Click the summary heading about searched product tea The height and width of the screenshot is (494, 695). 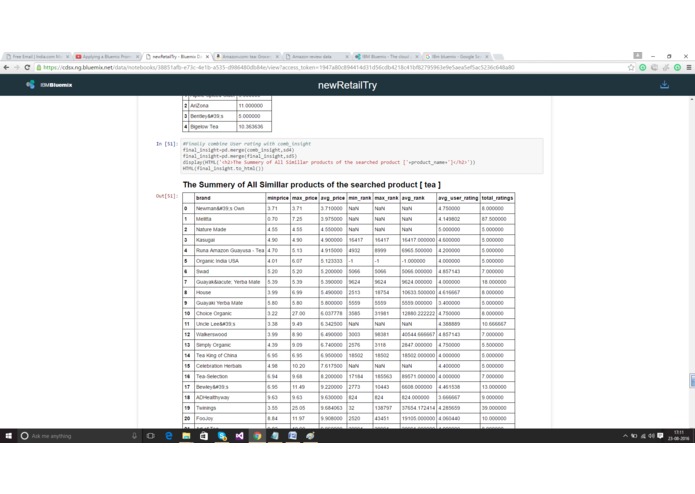click(x=312, y=185)
